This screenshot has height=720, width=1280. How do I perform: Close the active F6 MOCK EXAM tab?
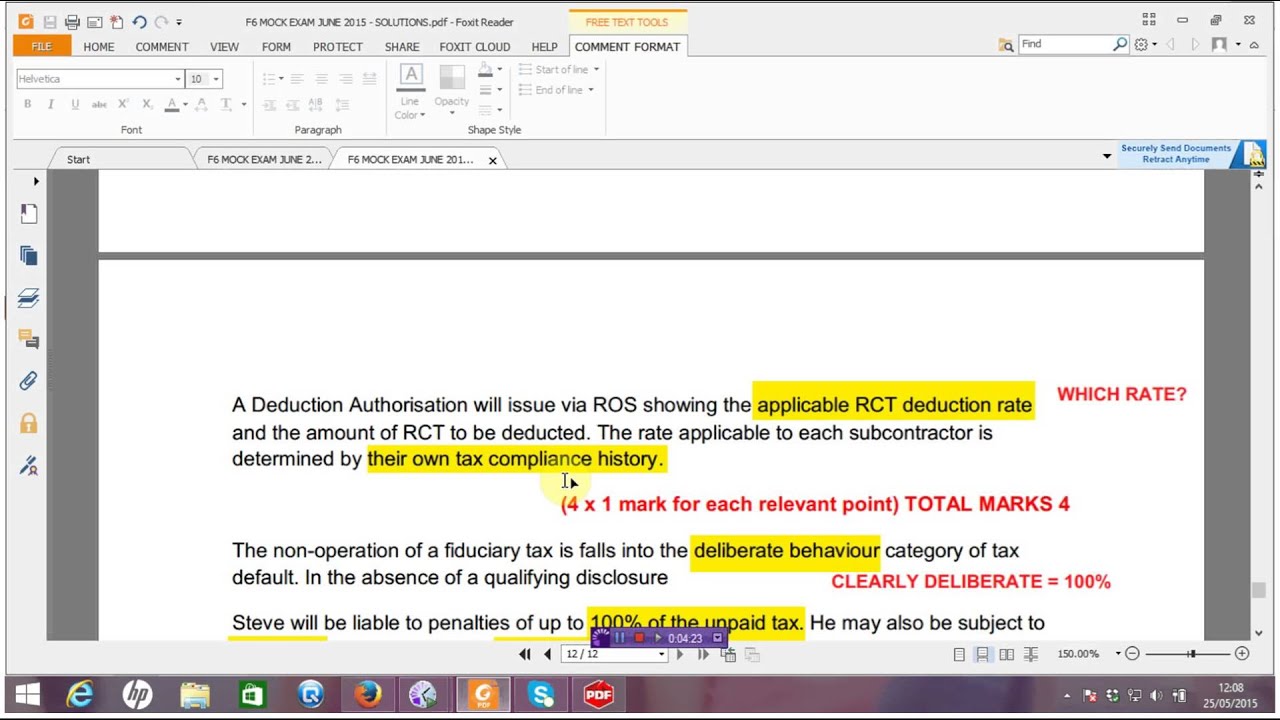coord(492,160)
